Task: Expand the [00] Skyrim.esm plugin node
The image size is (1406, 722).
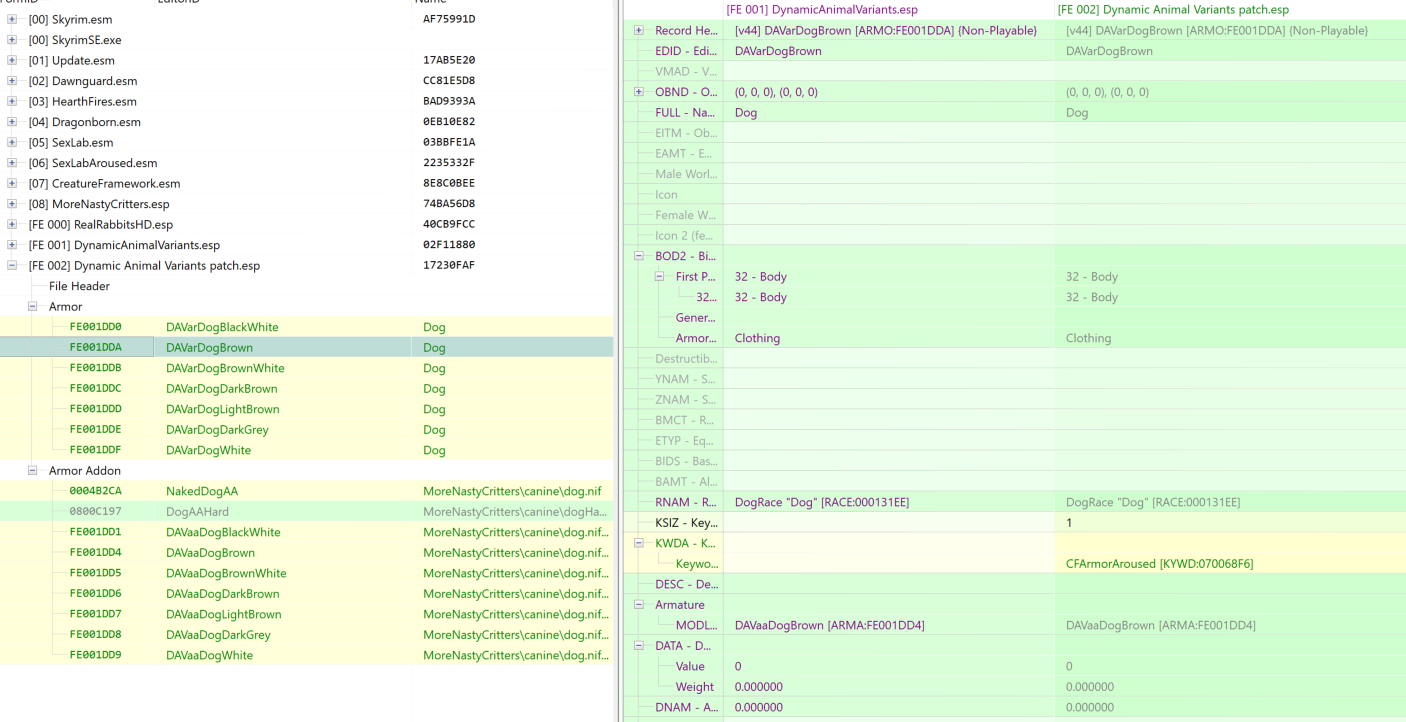Action: pyautogui.click(x=12, y=19)
